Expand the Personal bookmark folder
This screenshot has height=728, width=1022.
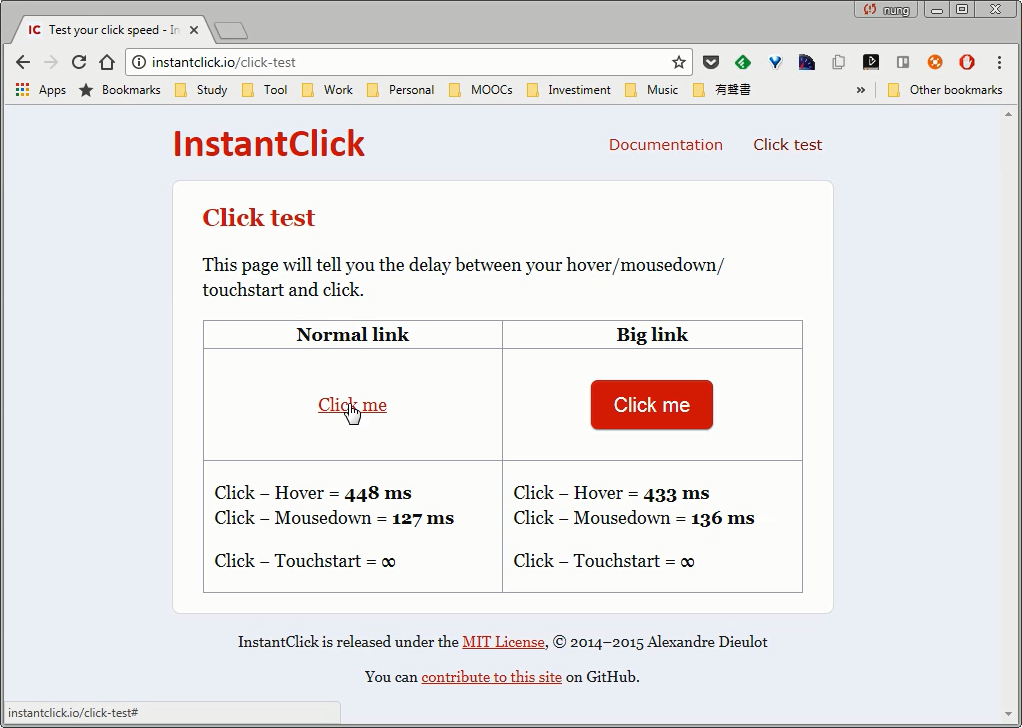tap(401, 90)
